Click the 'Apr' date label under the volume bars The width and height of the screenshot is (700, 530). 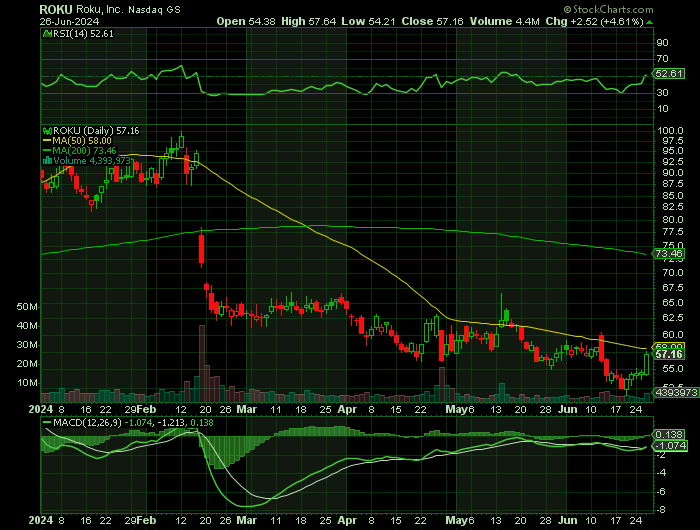347,409
